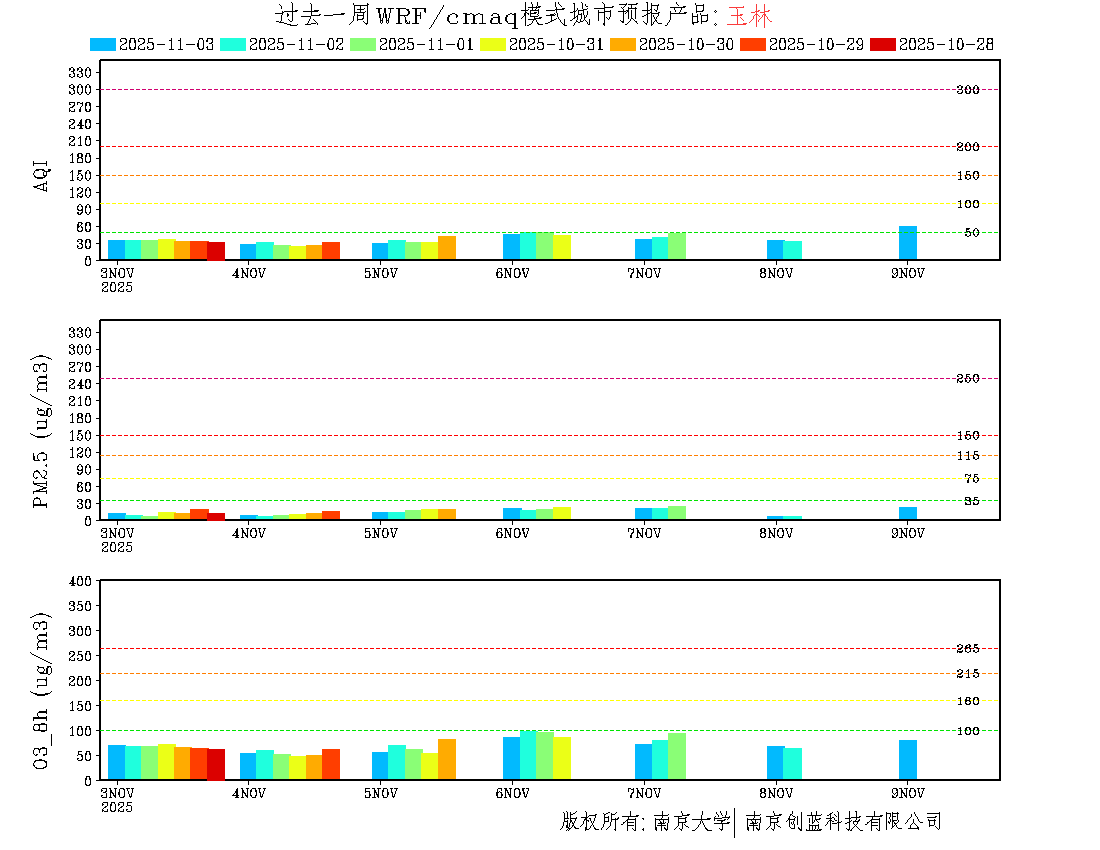Click the orange 5NOV bar in AQI chart
This screenshot has height=850, width=1100.
pos(447,248)
